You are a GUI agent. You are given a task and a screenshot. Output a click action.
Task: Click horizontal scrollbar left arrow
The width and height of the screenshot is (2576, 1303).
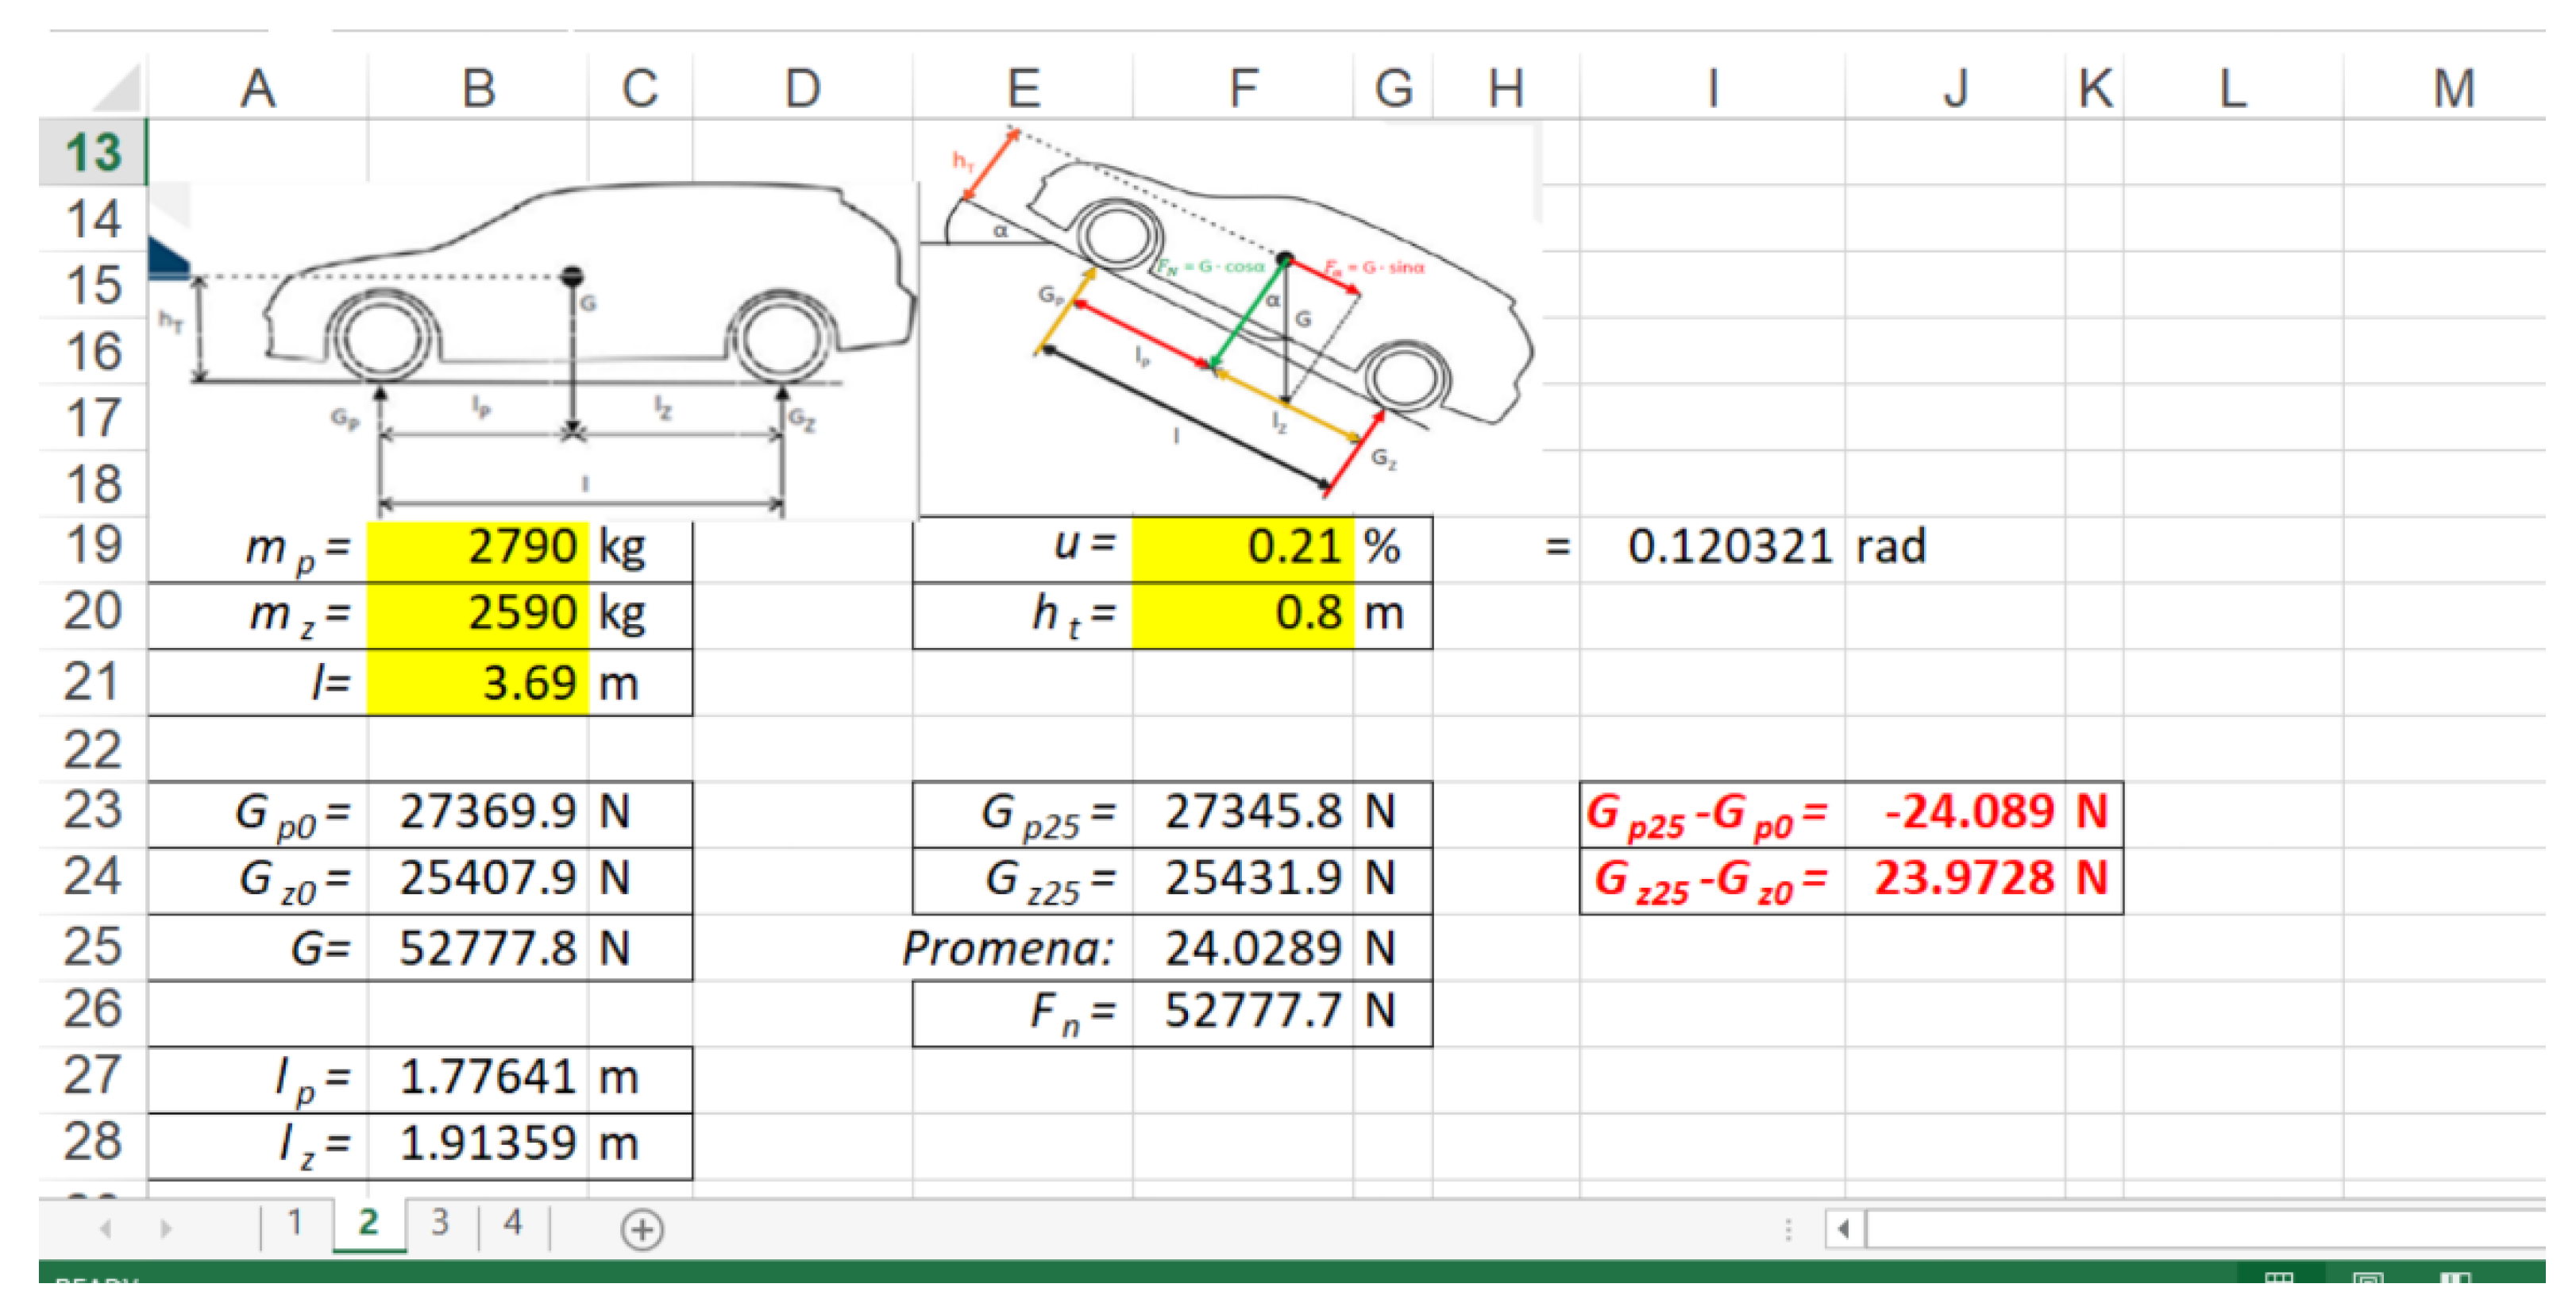point(1844,1228)
